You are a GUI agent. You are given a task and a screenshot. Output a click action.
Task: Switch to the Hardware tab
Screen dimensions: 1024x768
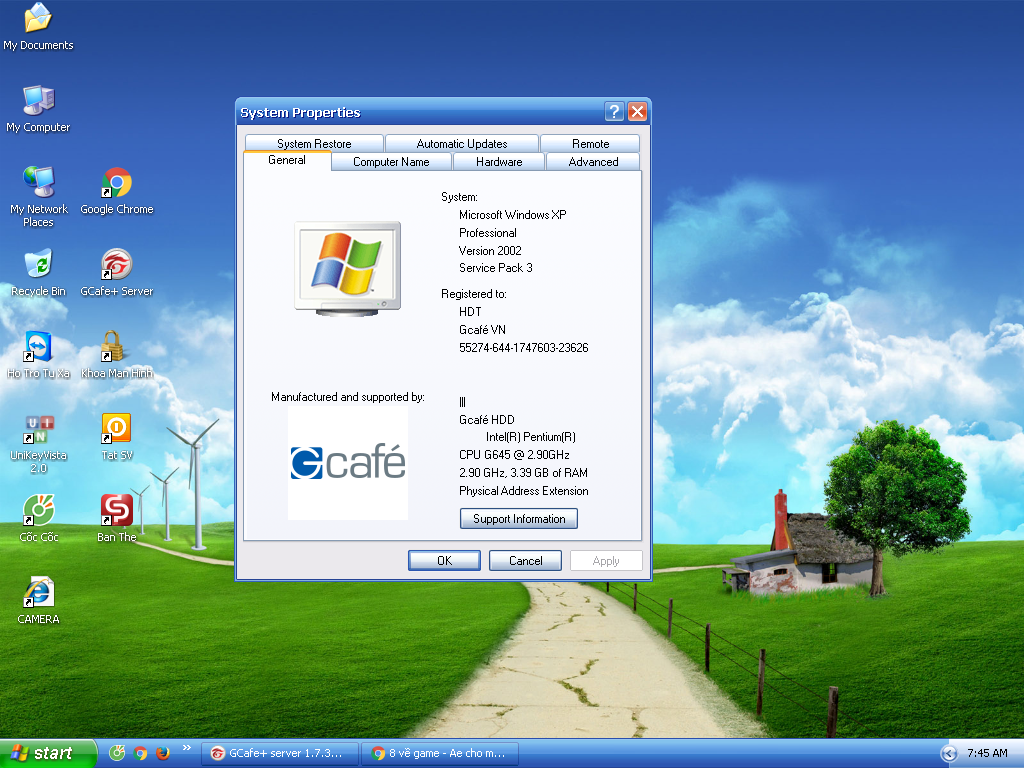pos(499,161)
